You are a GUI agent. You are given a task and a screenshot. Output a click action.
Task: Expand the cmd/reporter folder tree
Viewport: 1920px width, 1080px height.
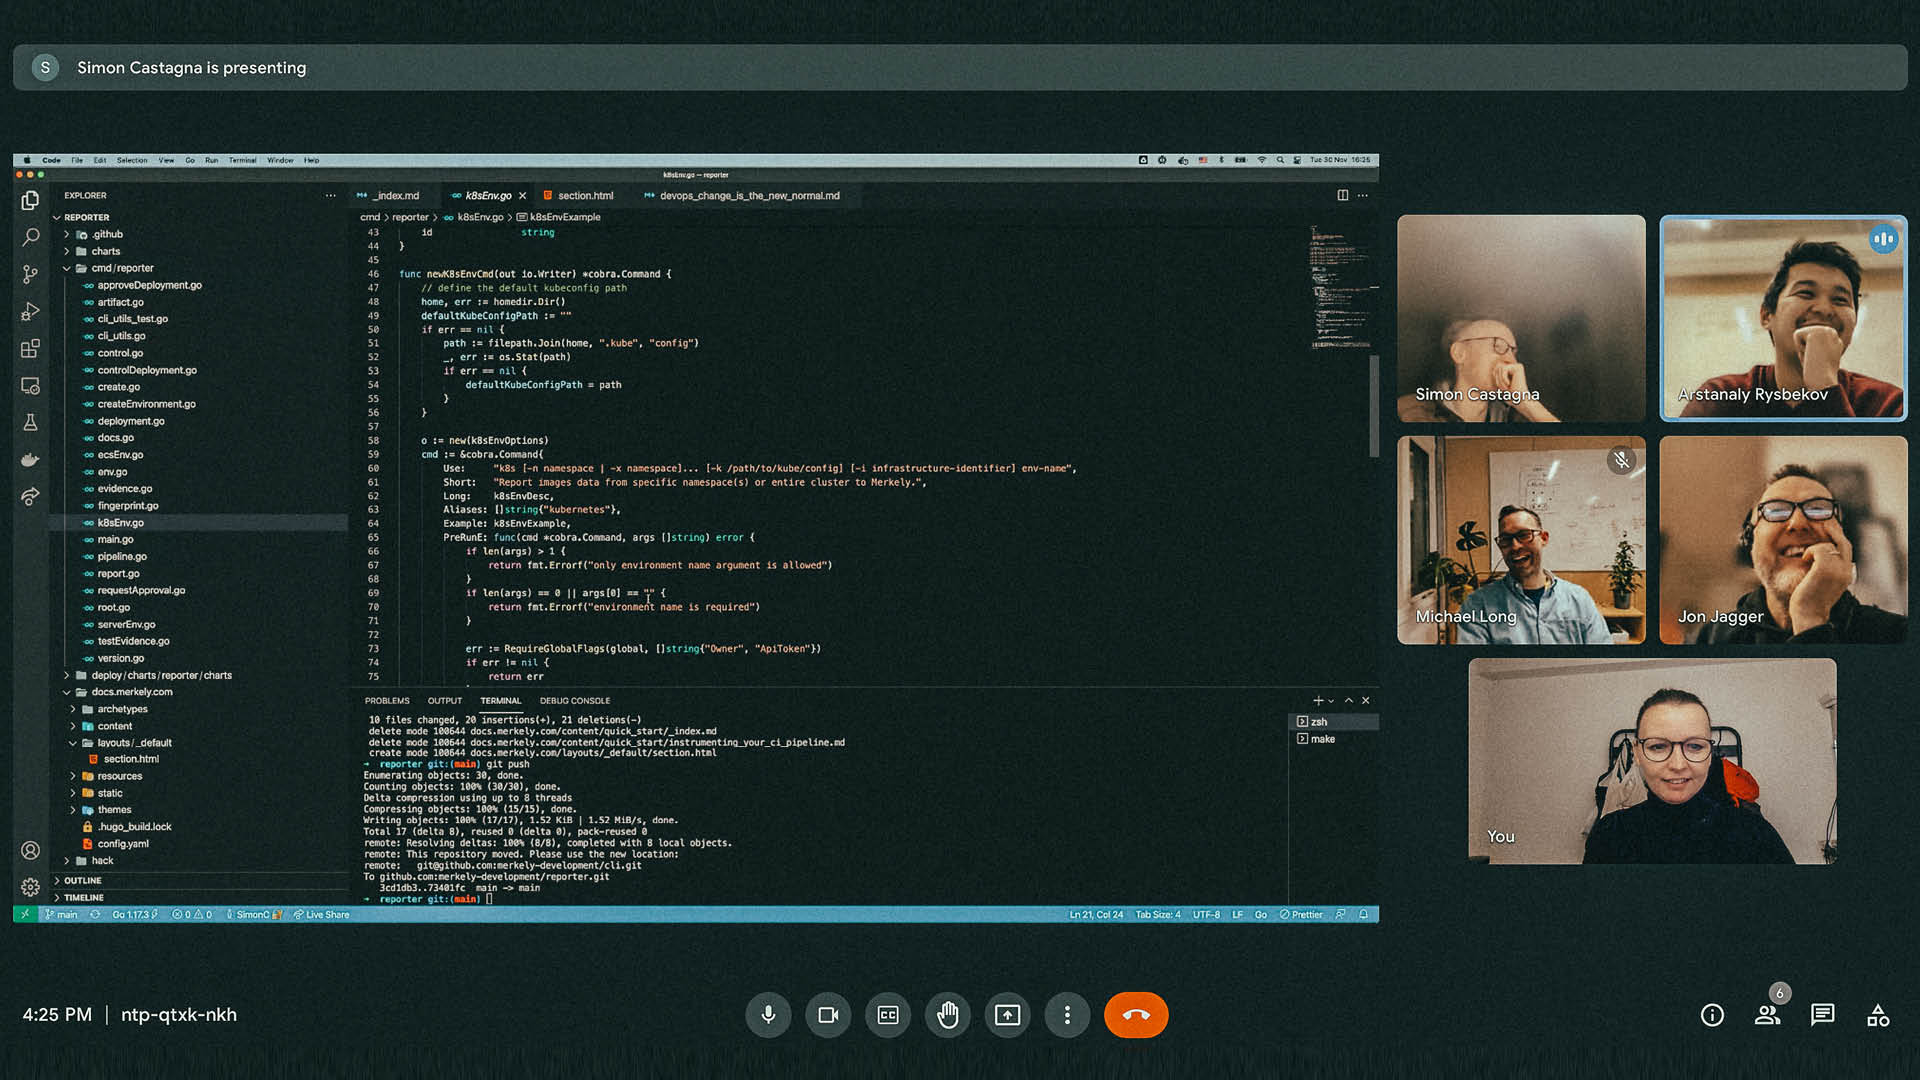67,268
